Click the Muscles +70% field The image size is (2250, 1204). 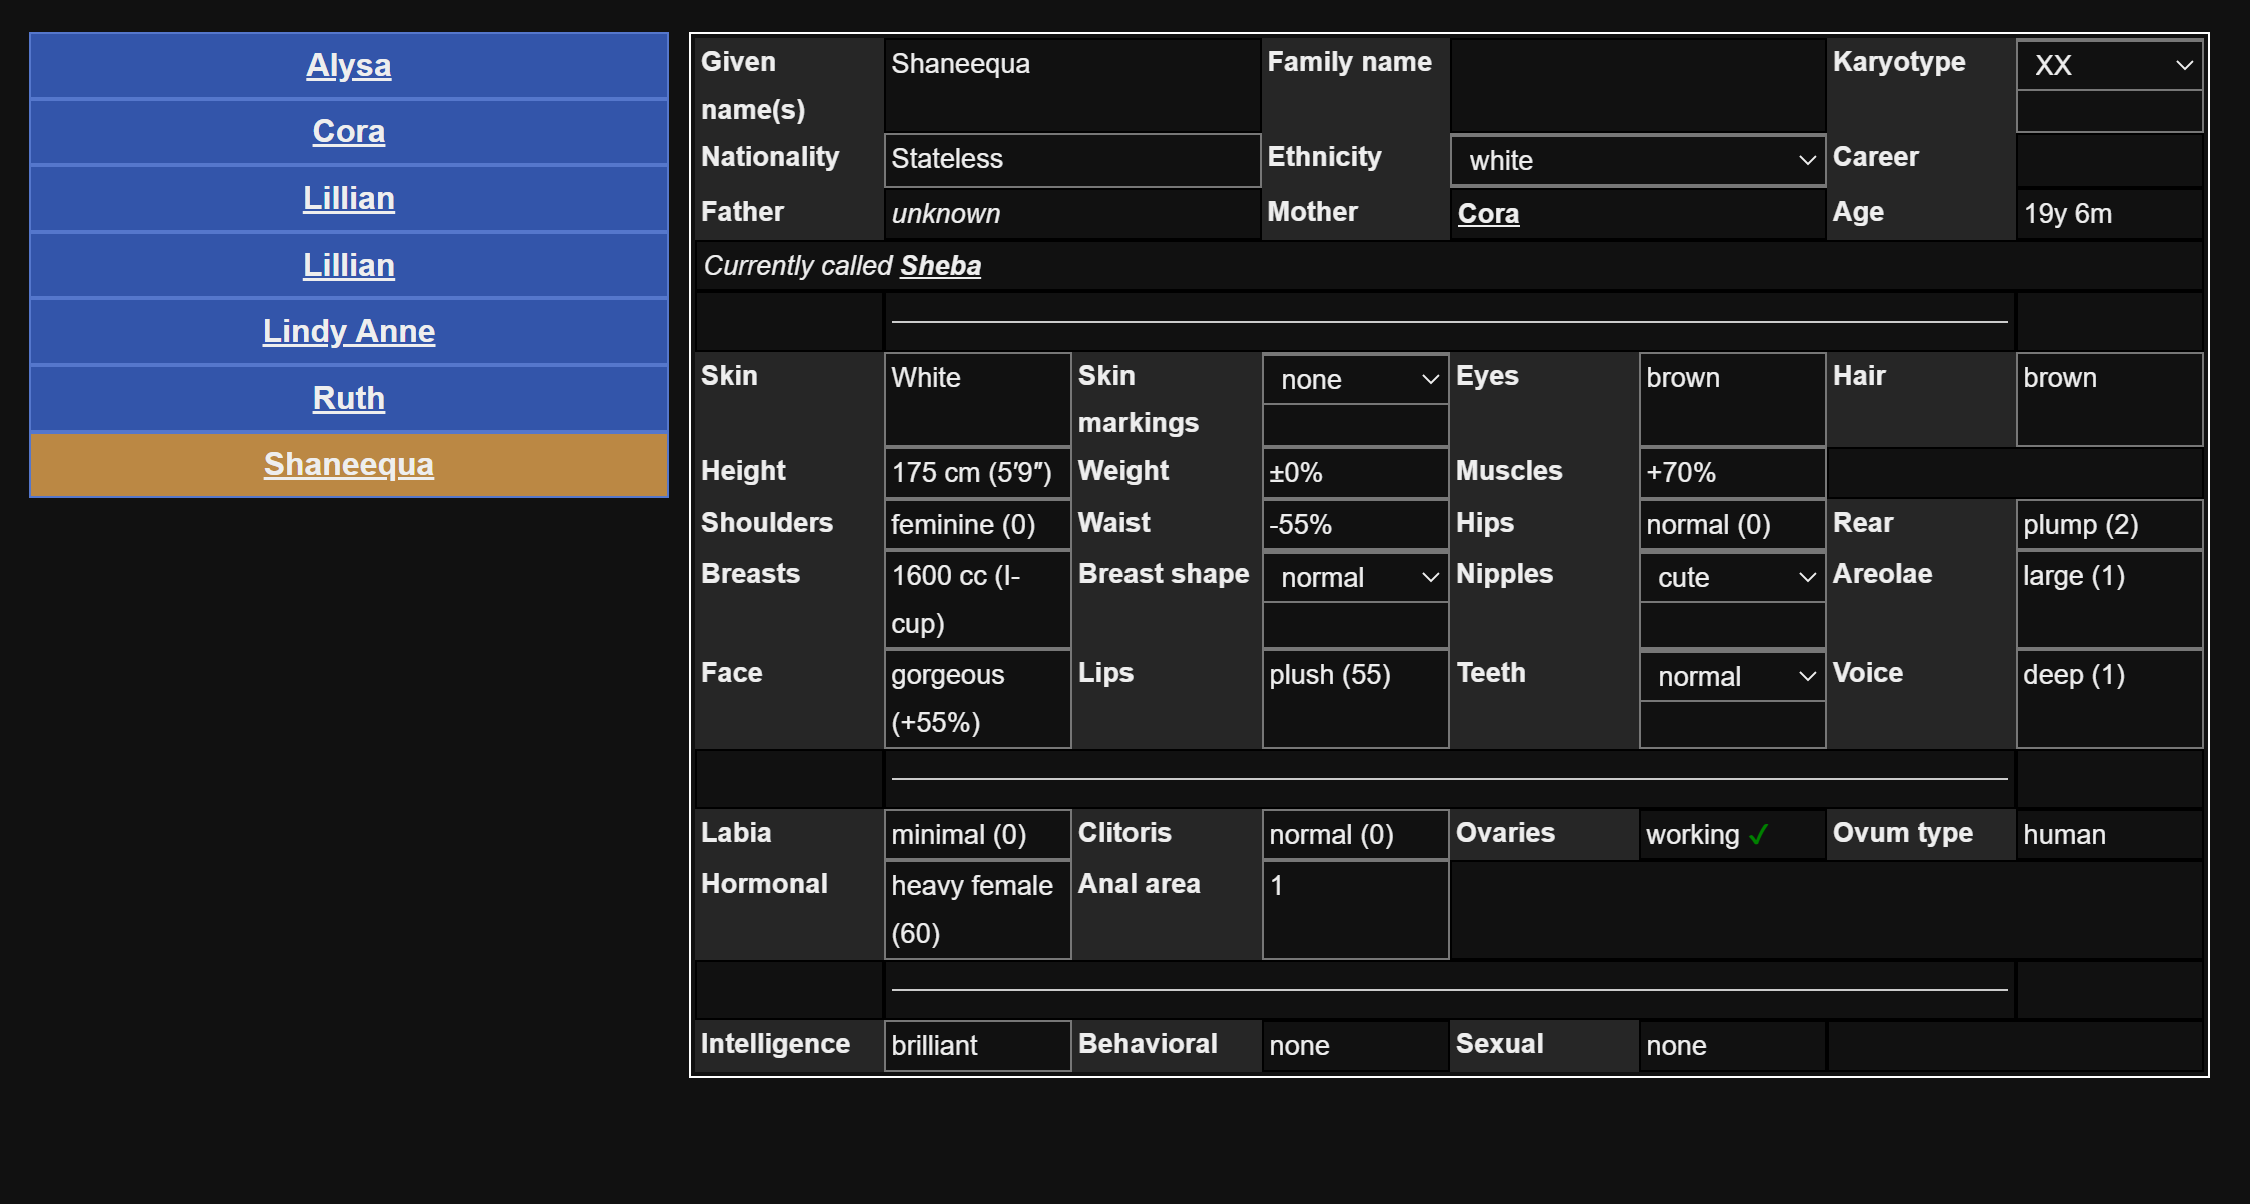tap(1732, 472)
